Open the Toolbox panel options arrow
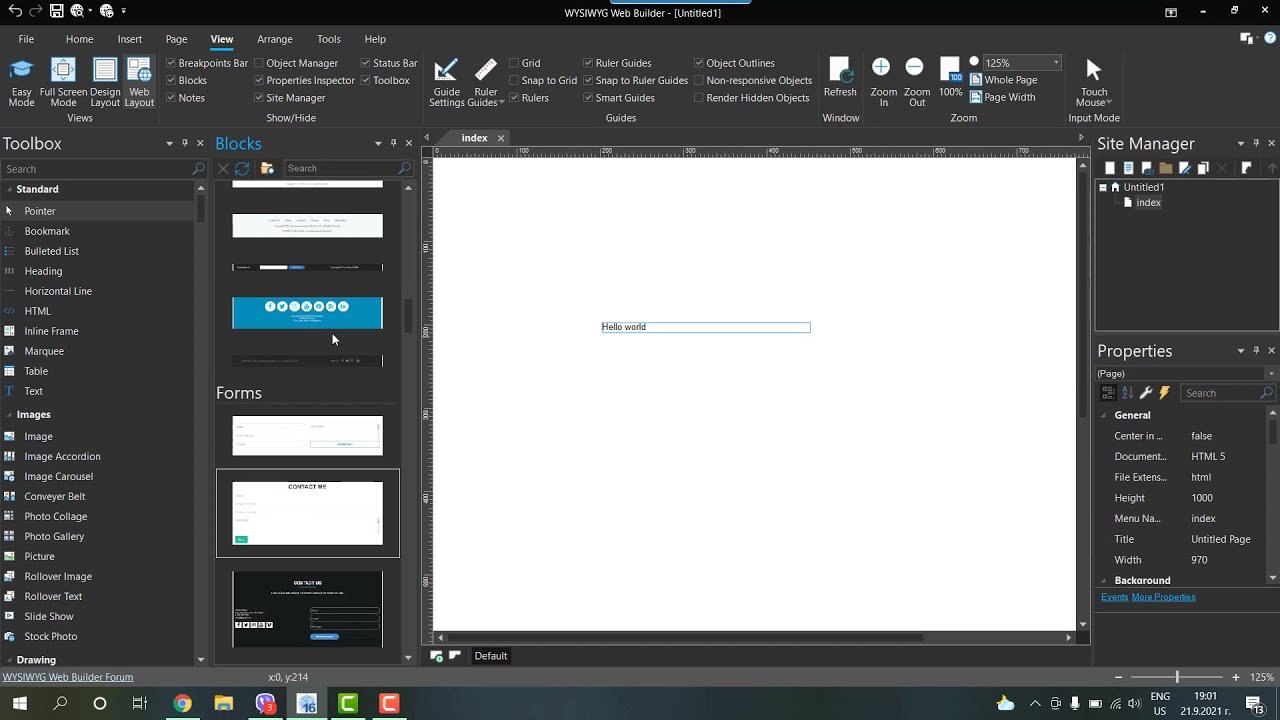1280x720 pixels. [x=169, y=143]
